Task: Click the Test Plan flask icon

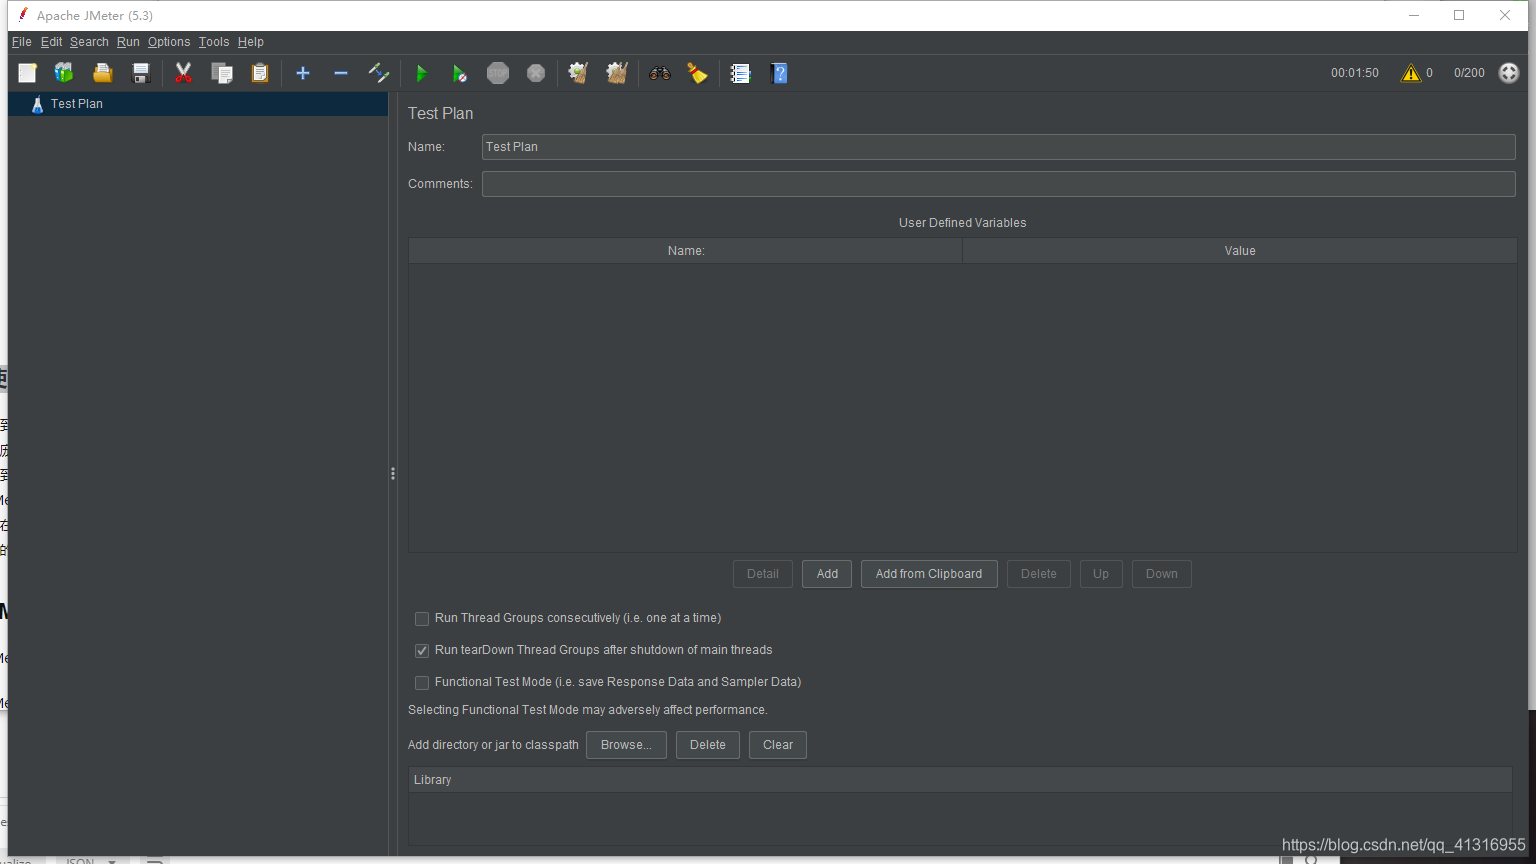Action: point(37,104)
